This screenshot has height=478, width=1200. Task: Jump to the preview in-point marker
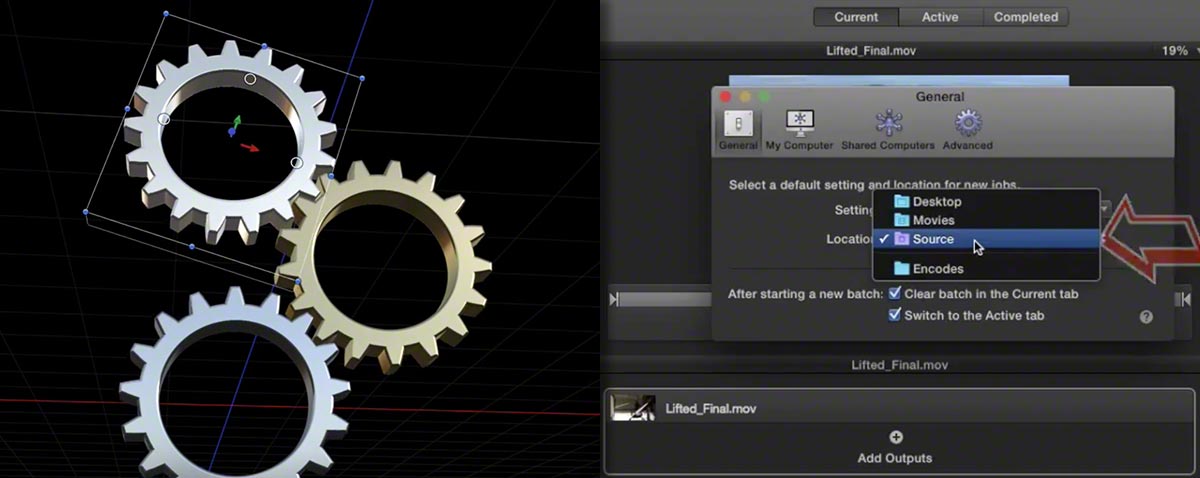pyautogui.click(x=614, y=298)
